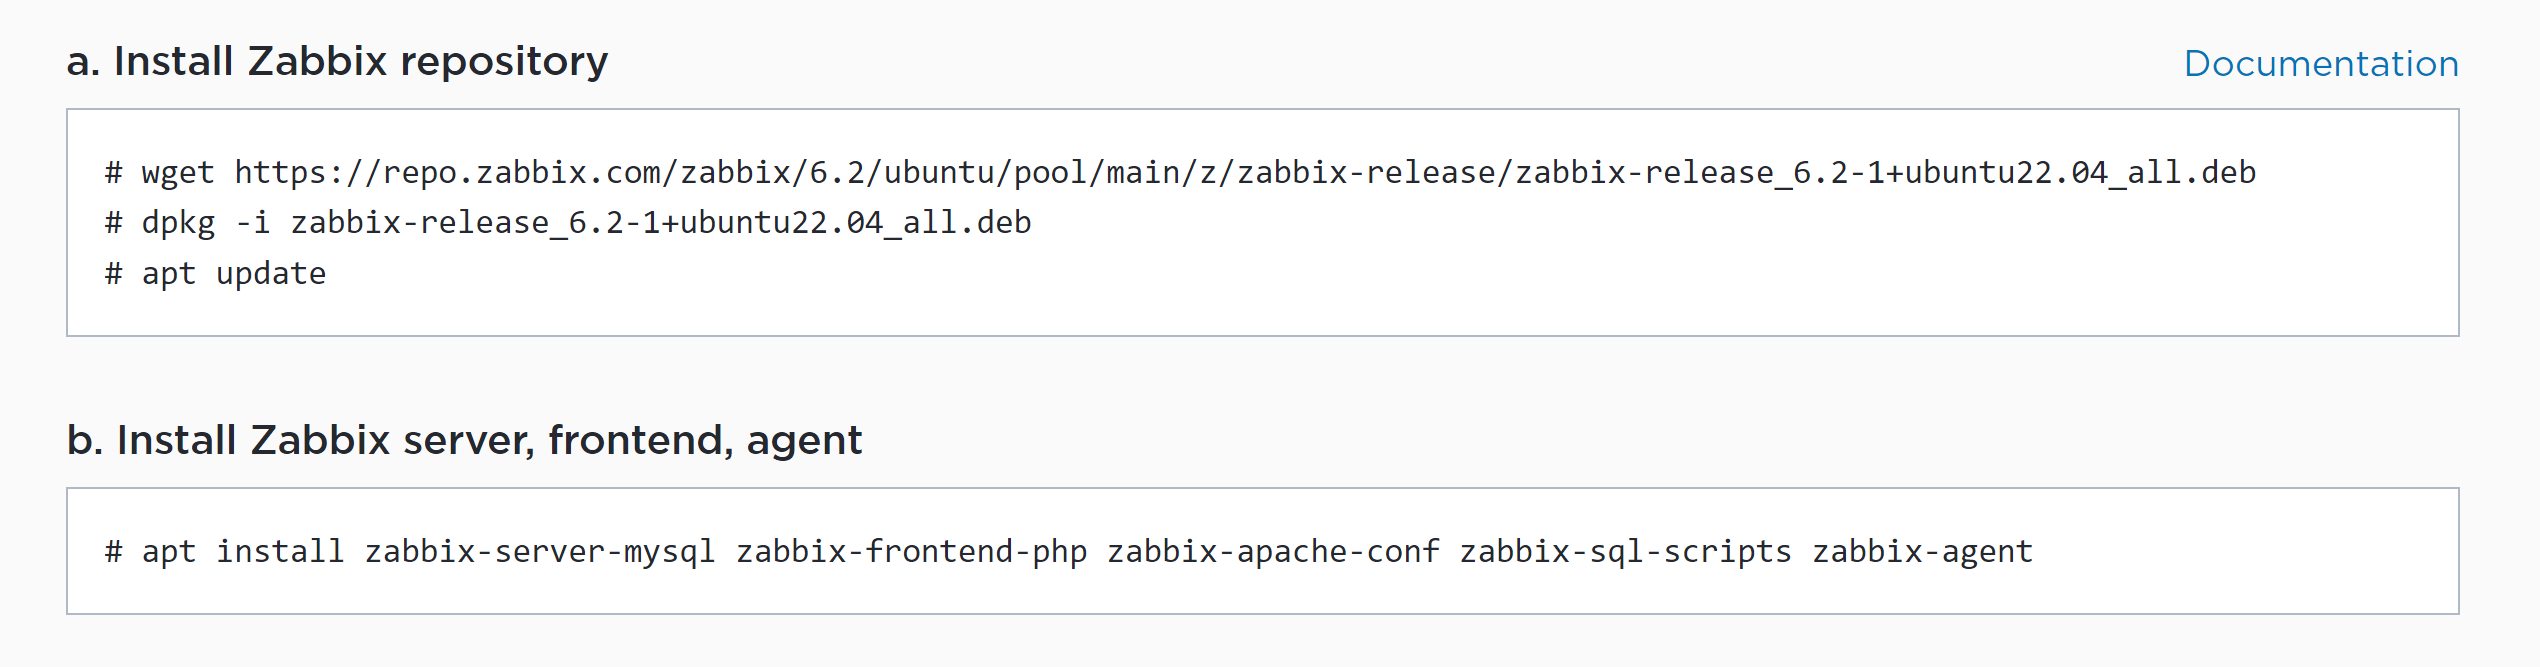Click the word install in apt command

point(280,552)
